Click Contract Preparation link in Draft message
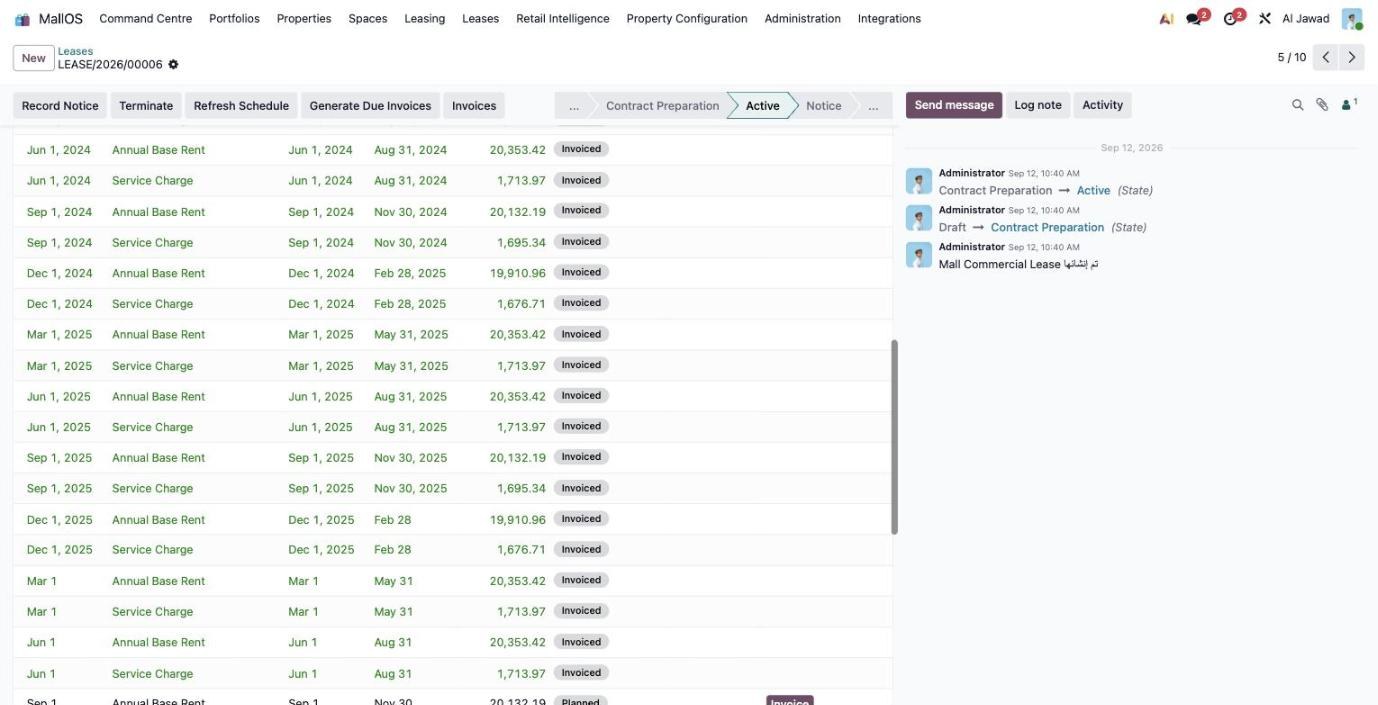The height and width of the screenshot is (705, 1378). (x=1047, y=227)
